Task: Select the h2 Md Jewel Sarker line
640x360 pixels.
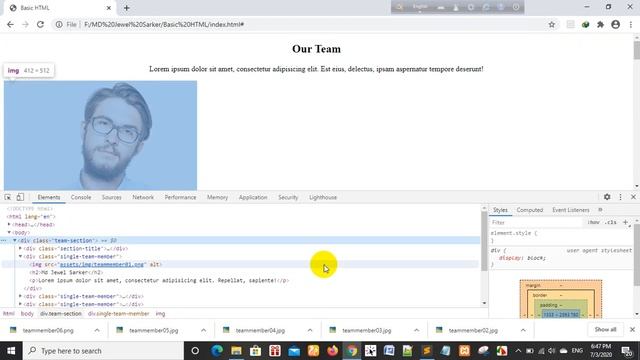Action: [x=66, y=272]
